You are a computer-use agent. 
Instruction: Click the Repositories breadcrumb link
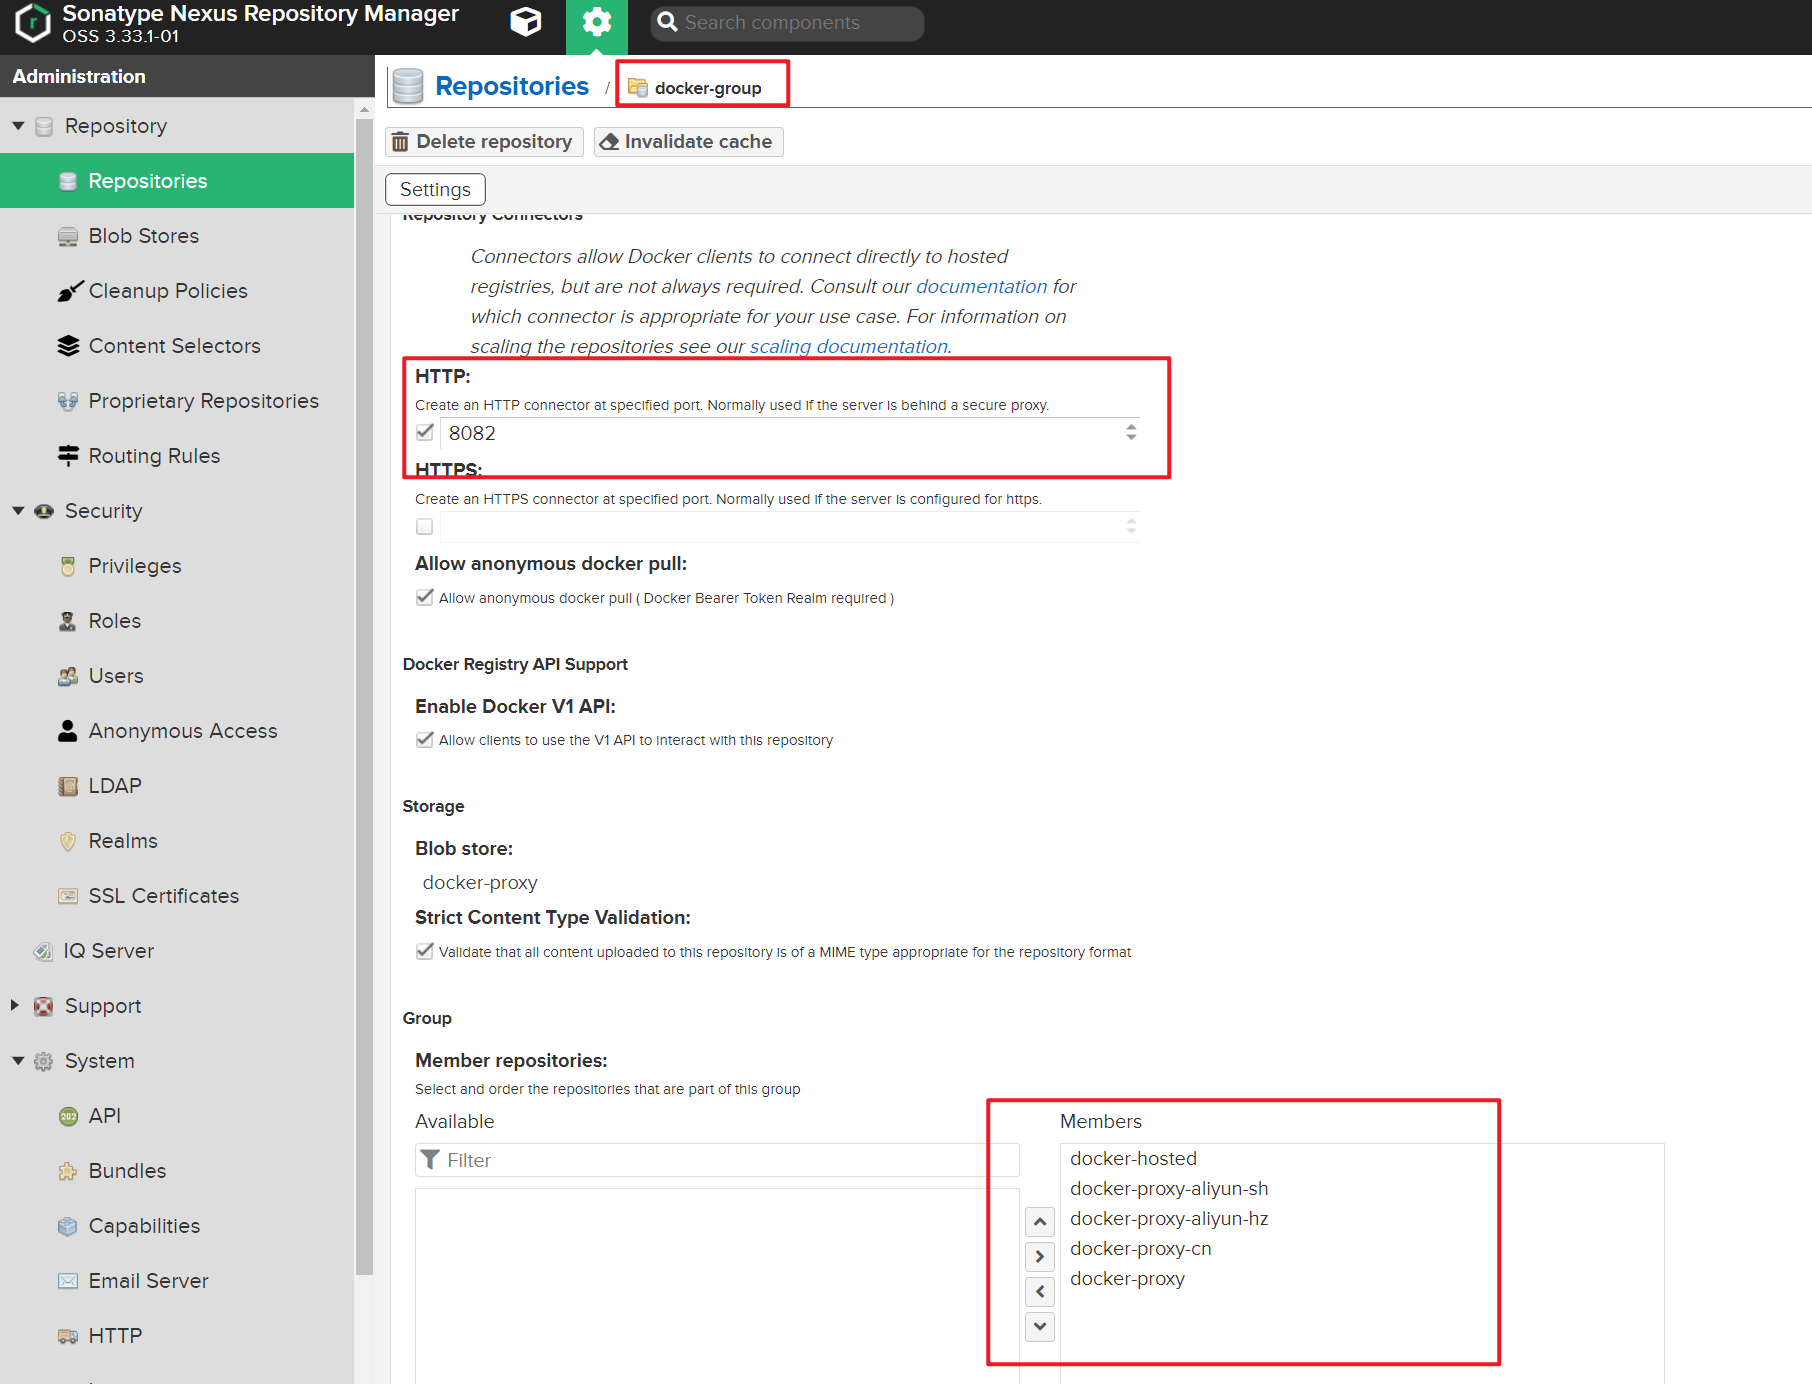pyautogui.click(x=512, y=87)
